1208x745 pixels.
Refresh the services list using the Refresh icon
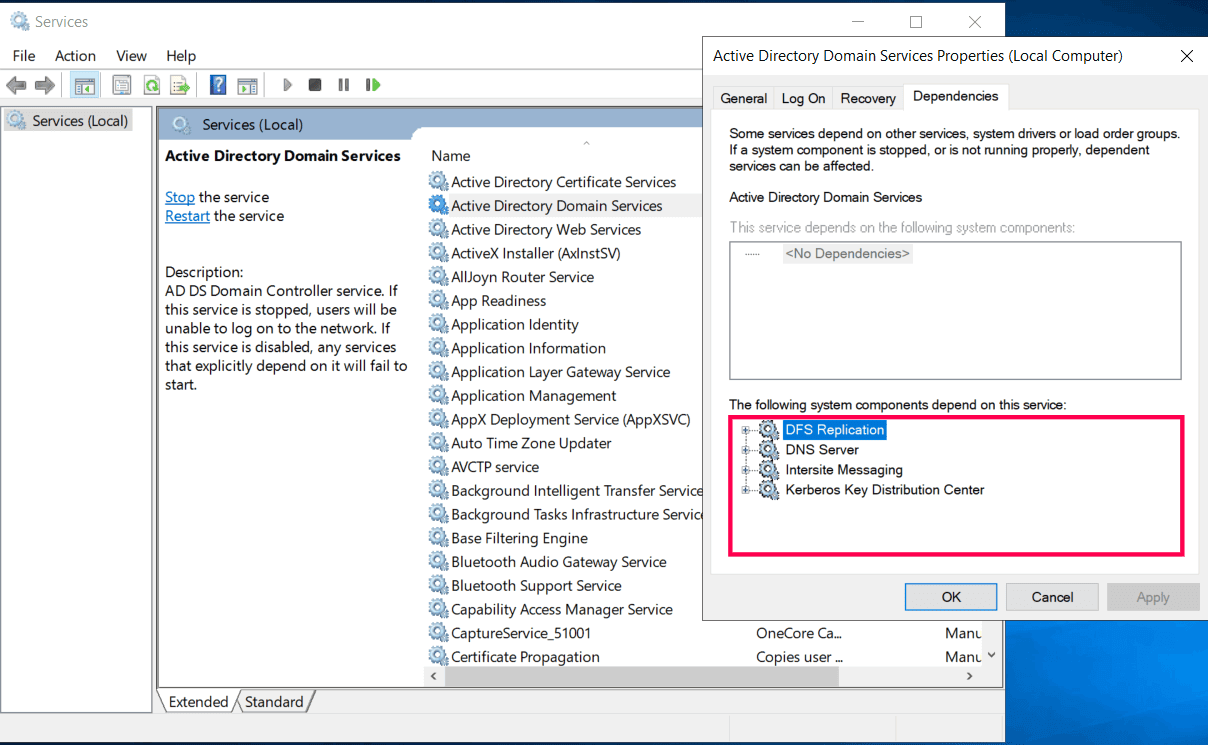(x=152, y=84)
